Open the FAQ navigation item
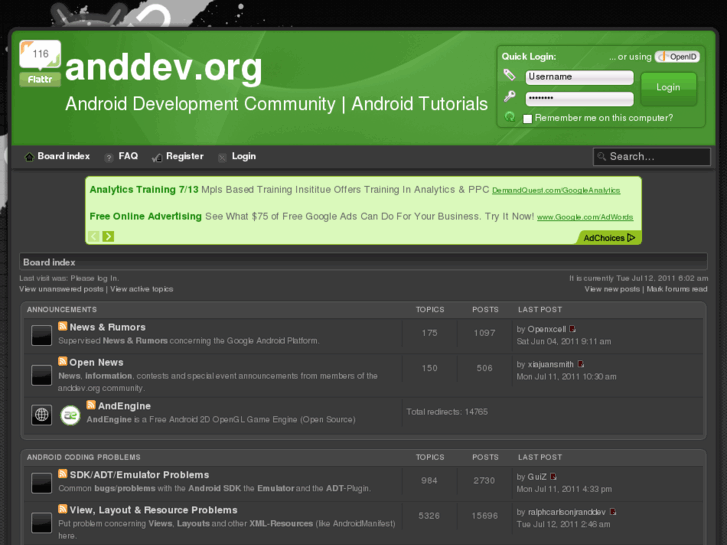The width and height of the screenshot is (727, 545). (x=128, y=156)
